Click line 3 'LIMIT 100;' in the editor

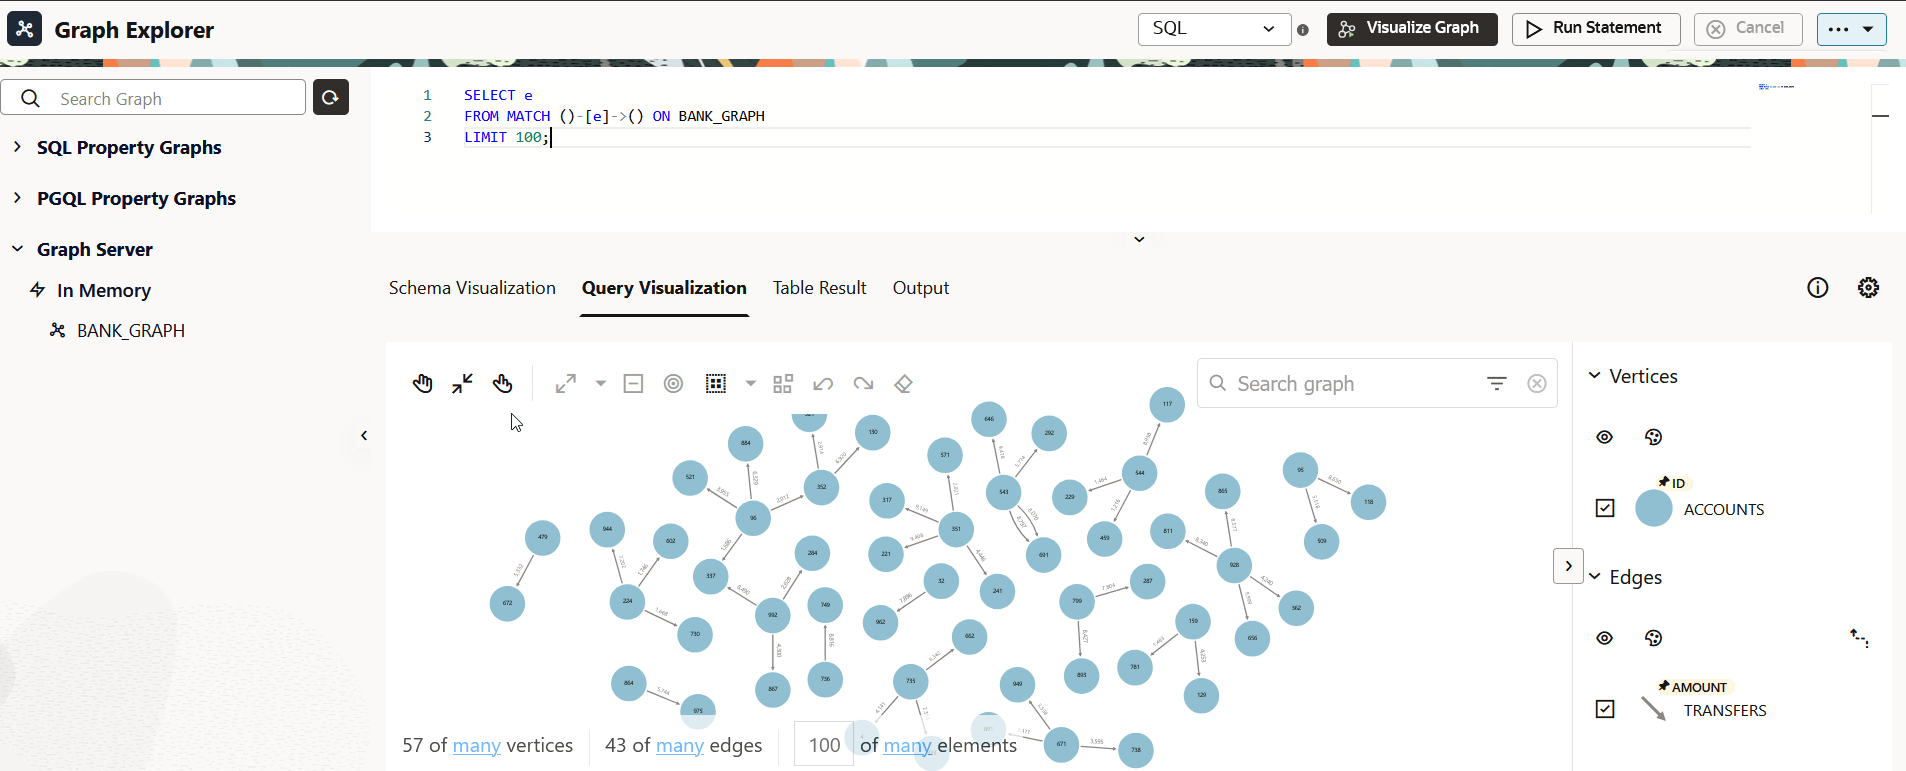506,137
